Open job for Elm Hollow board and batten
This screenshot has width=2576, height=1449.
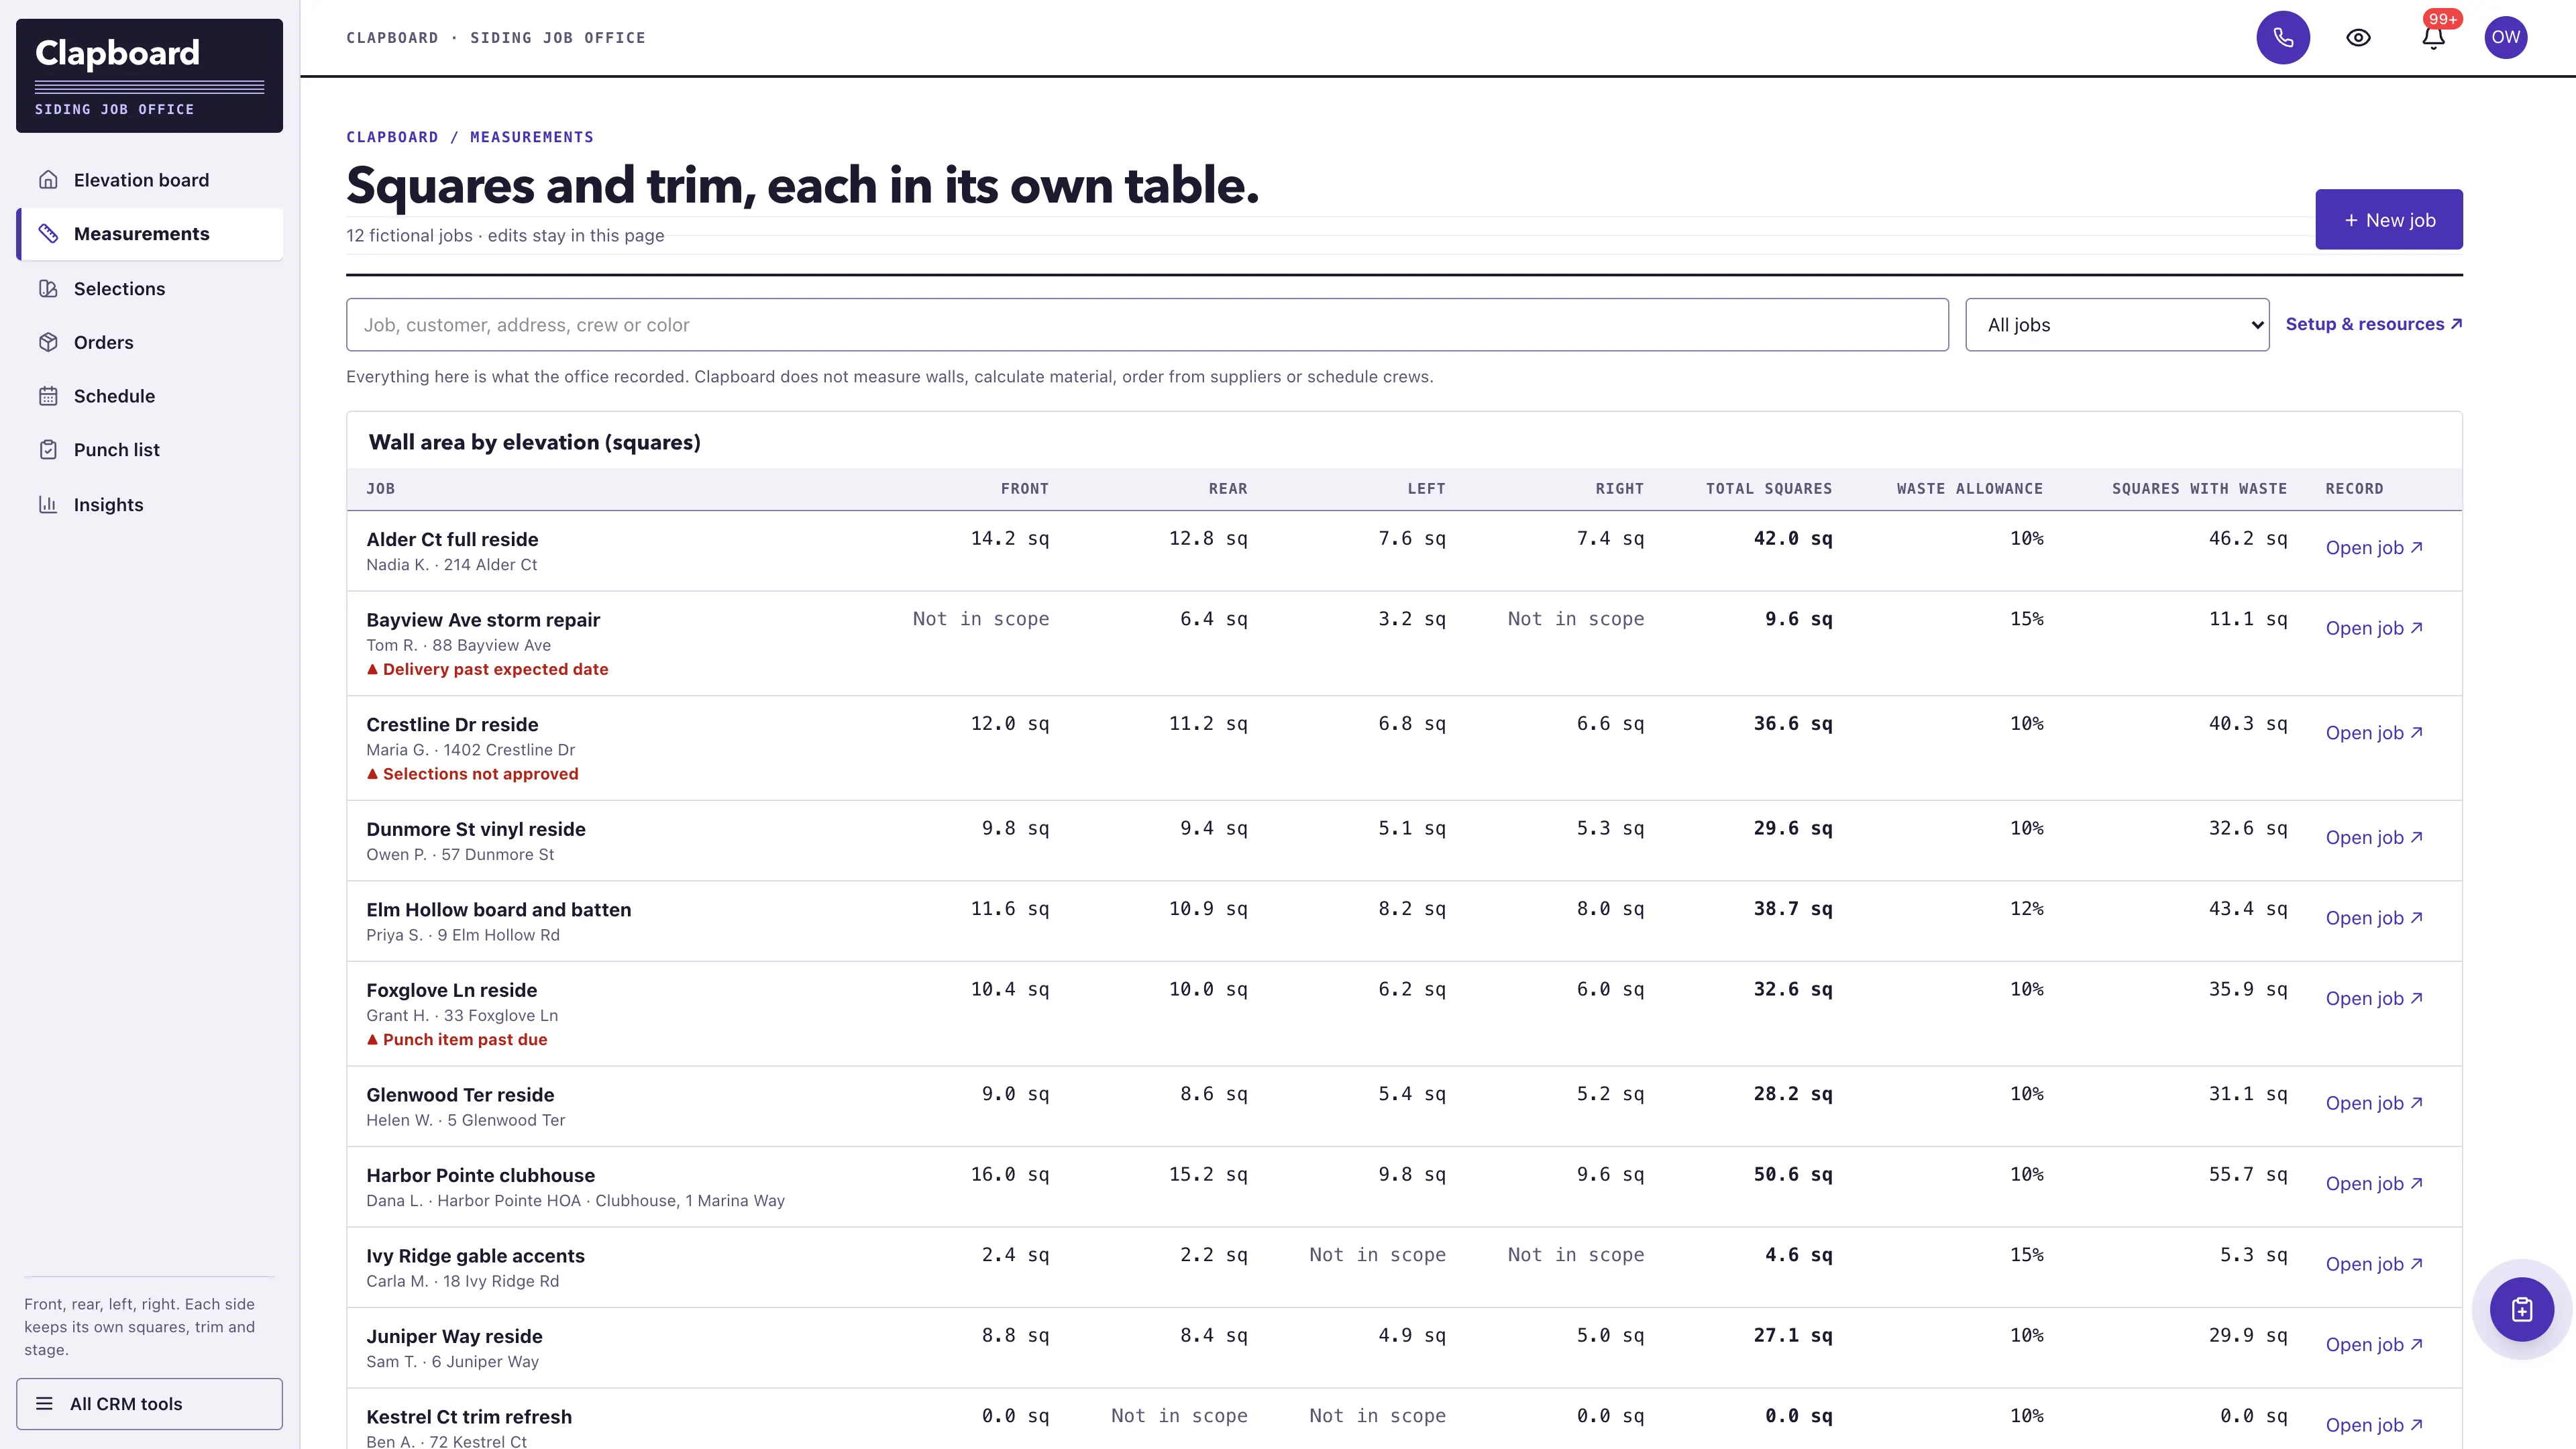(x=2374, y=918)
